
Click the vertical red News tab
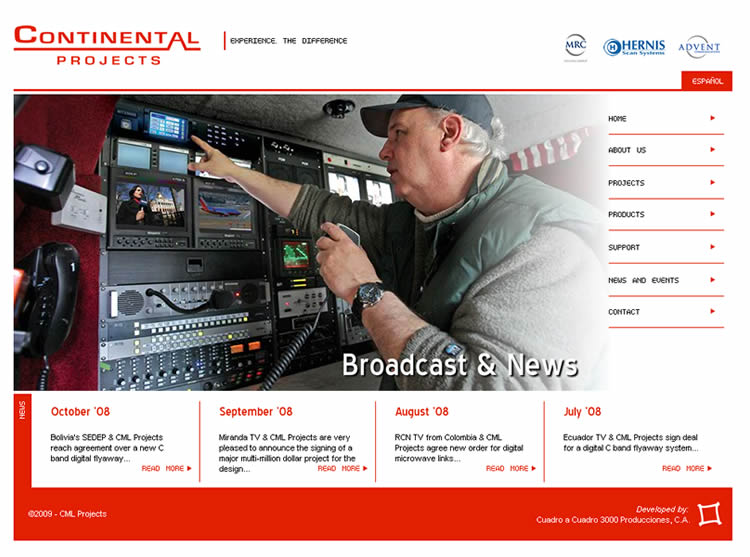[22, 410]
